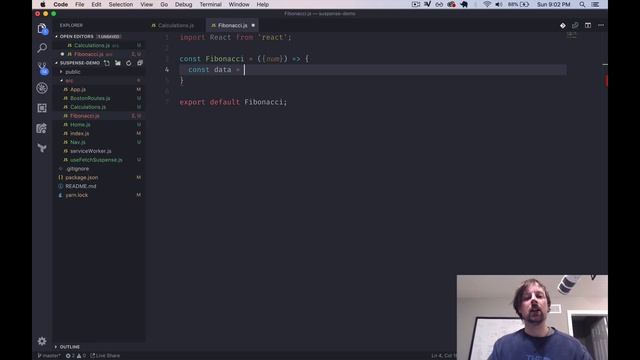Click the diamond git icon in editor toolbar
Viewport: 640px width, 360px height.
tap(563, 25)
